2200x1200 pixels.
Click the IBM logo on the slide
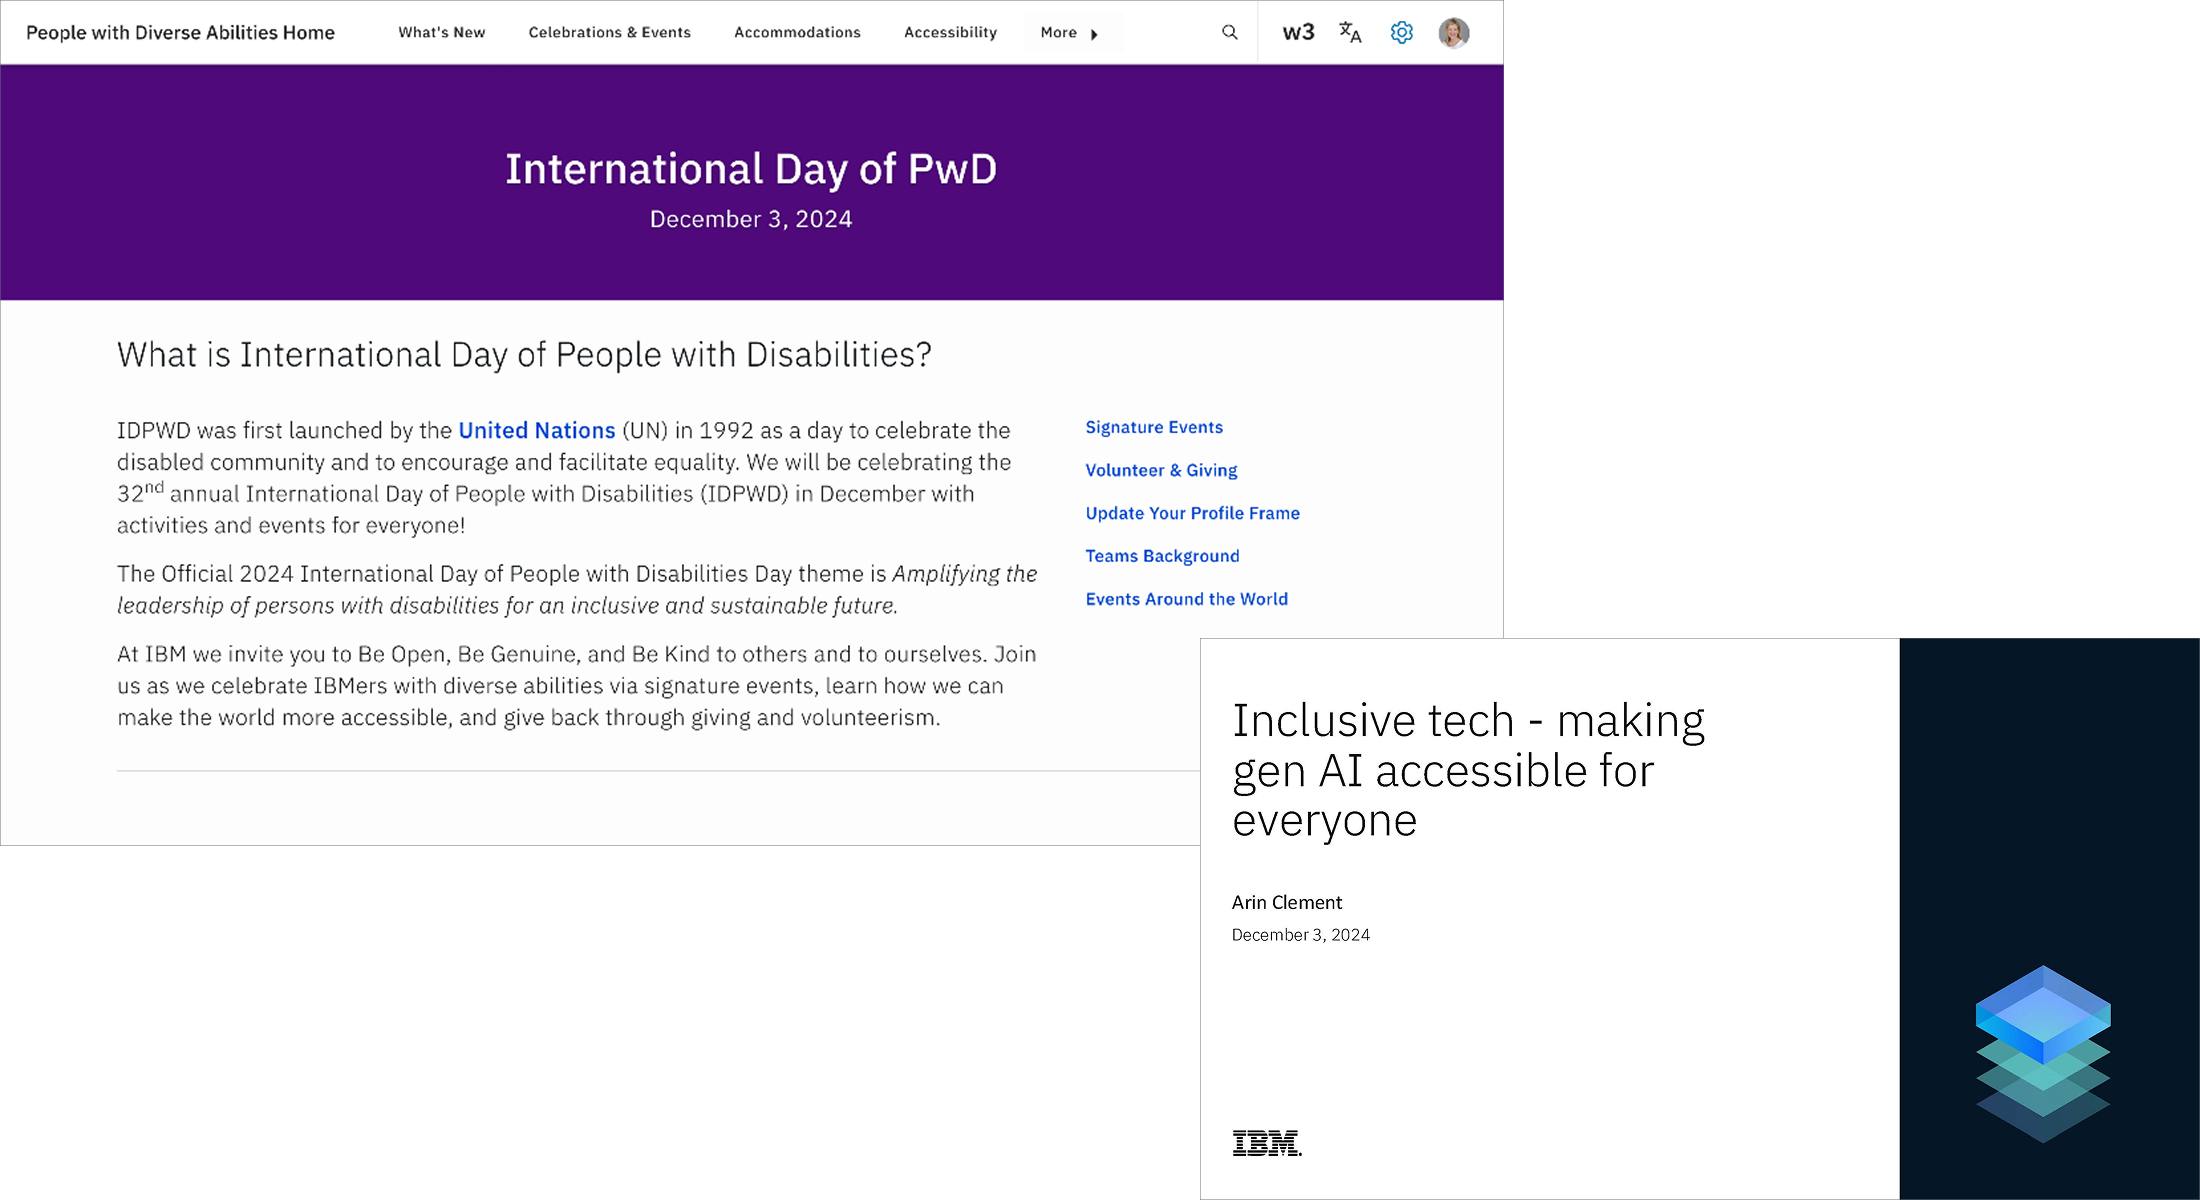(1267, 1143)
